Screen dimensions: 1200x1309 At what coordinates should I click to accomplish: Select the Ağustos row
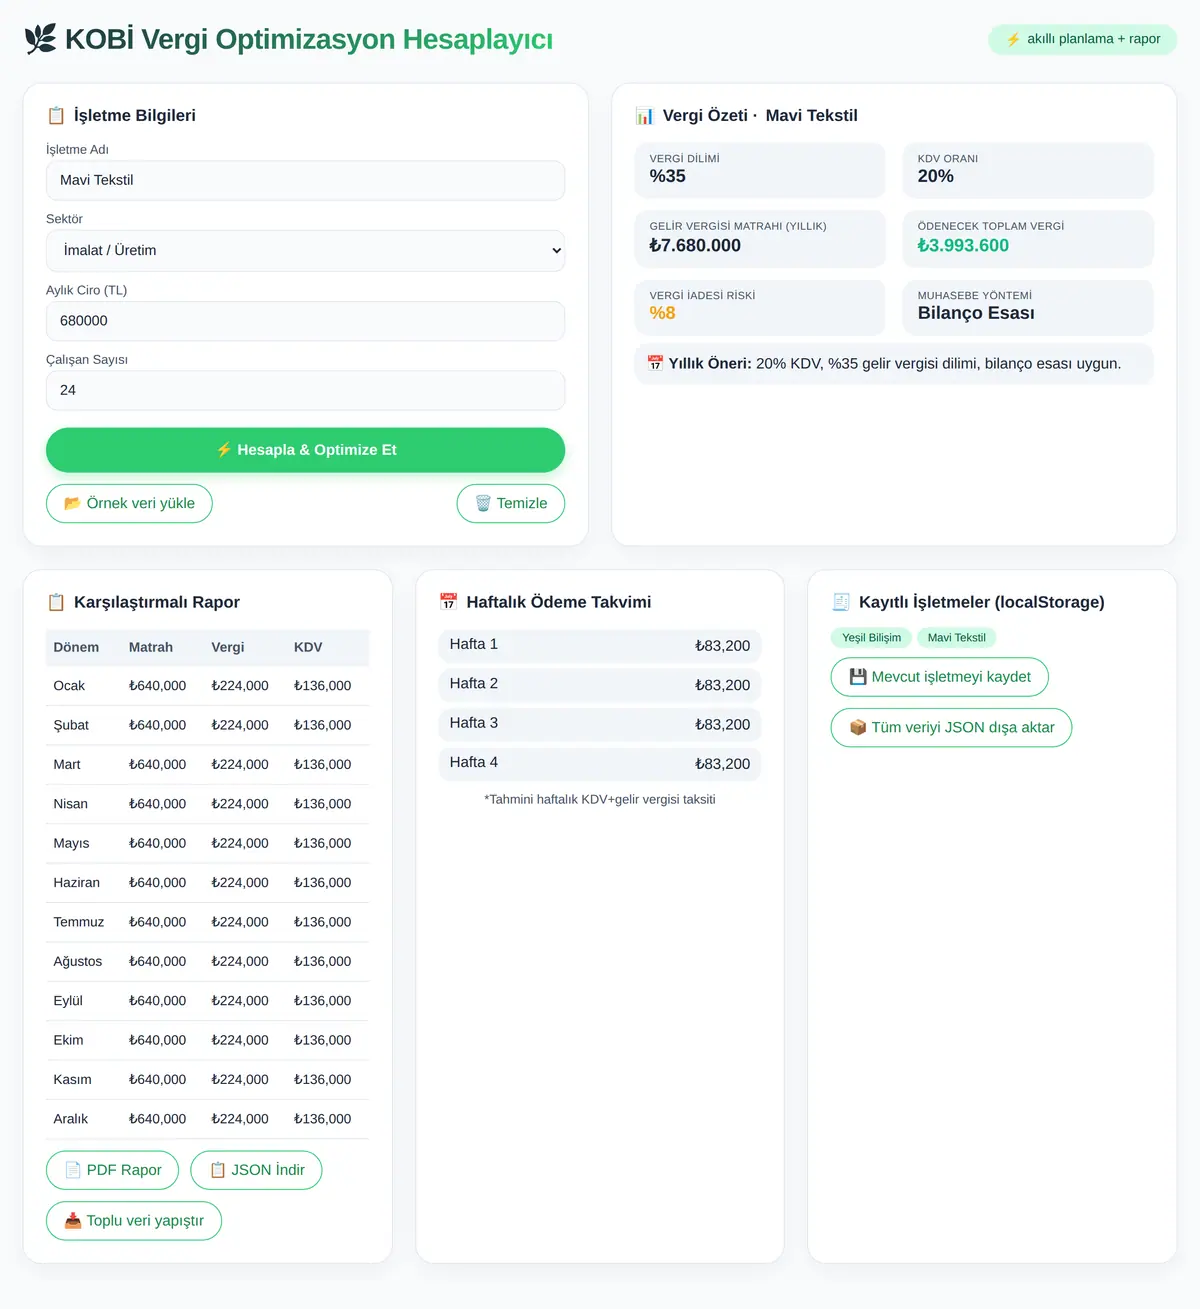click(x=207, y=962)
